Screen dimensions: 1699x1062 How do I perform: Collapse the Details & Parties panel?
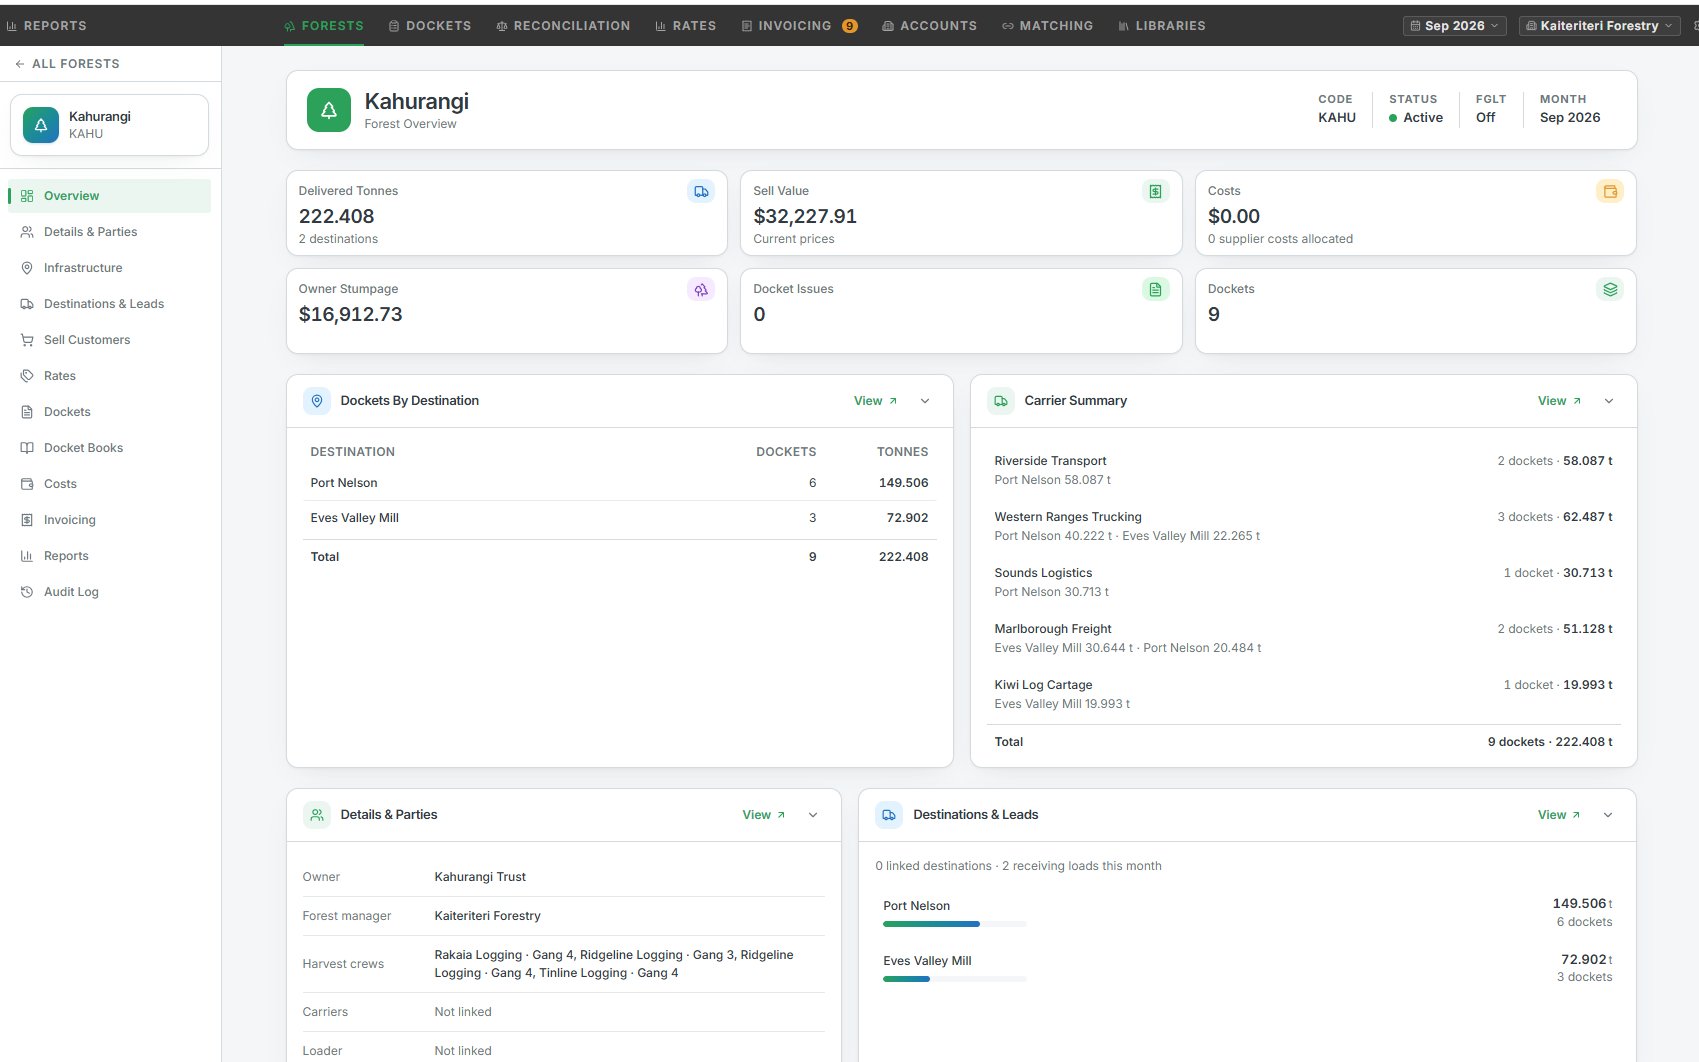tap(813, 815)
